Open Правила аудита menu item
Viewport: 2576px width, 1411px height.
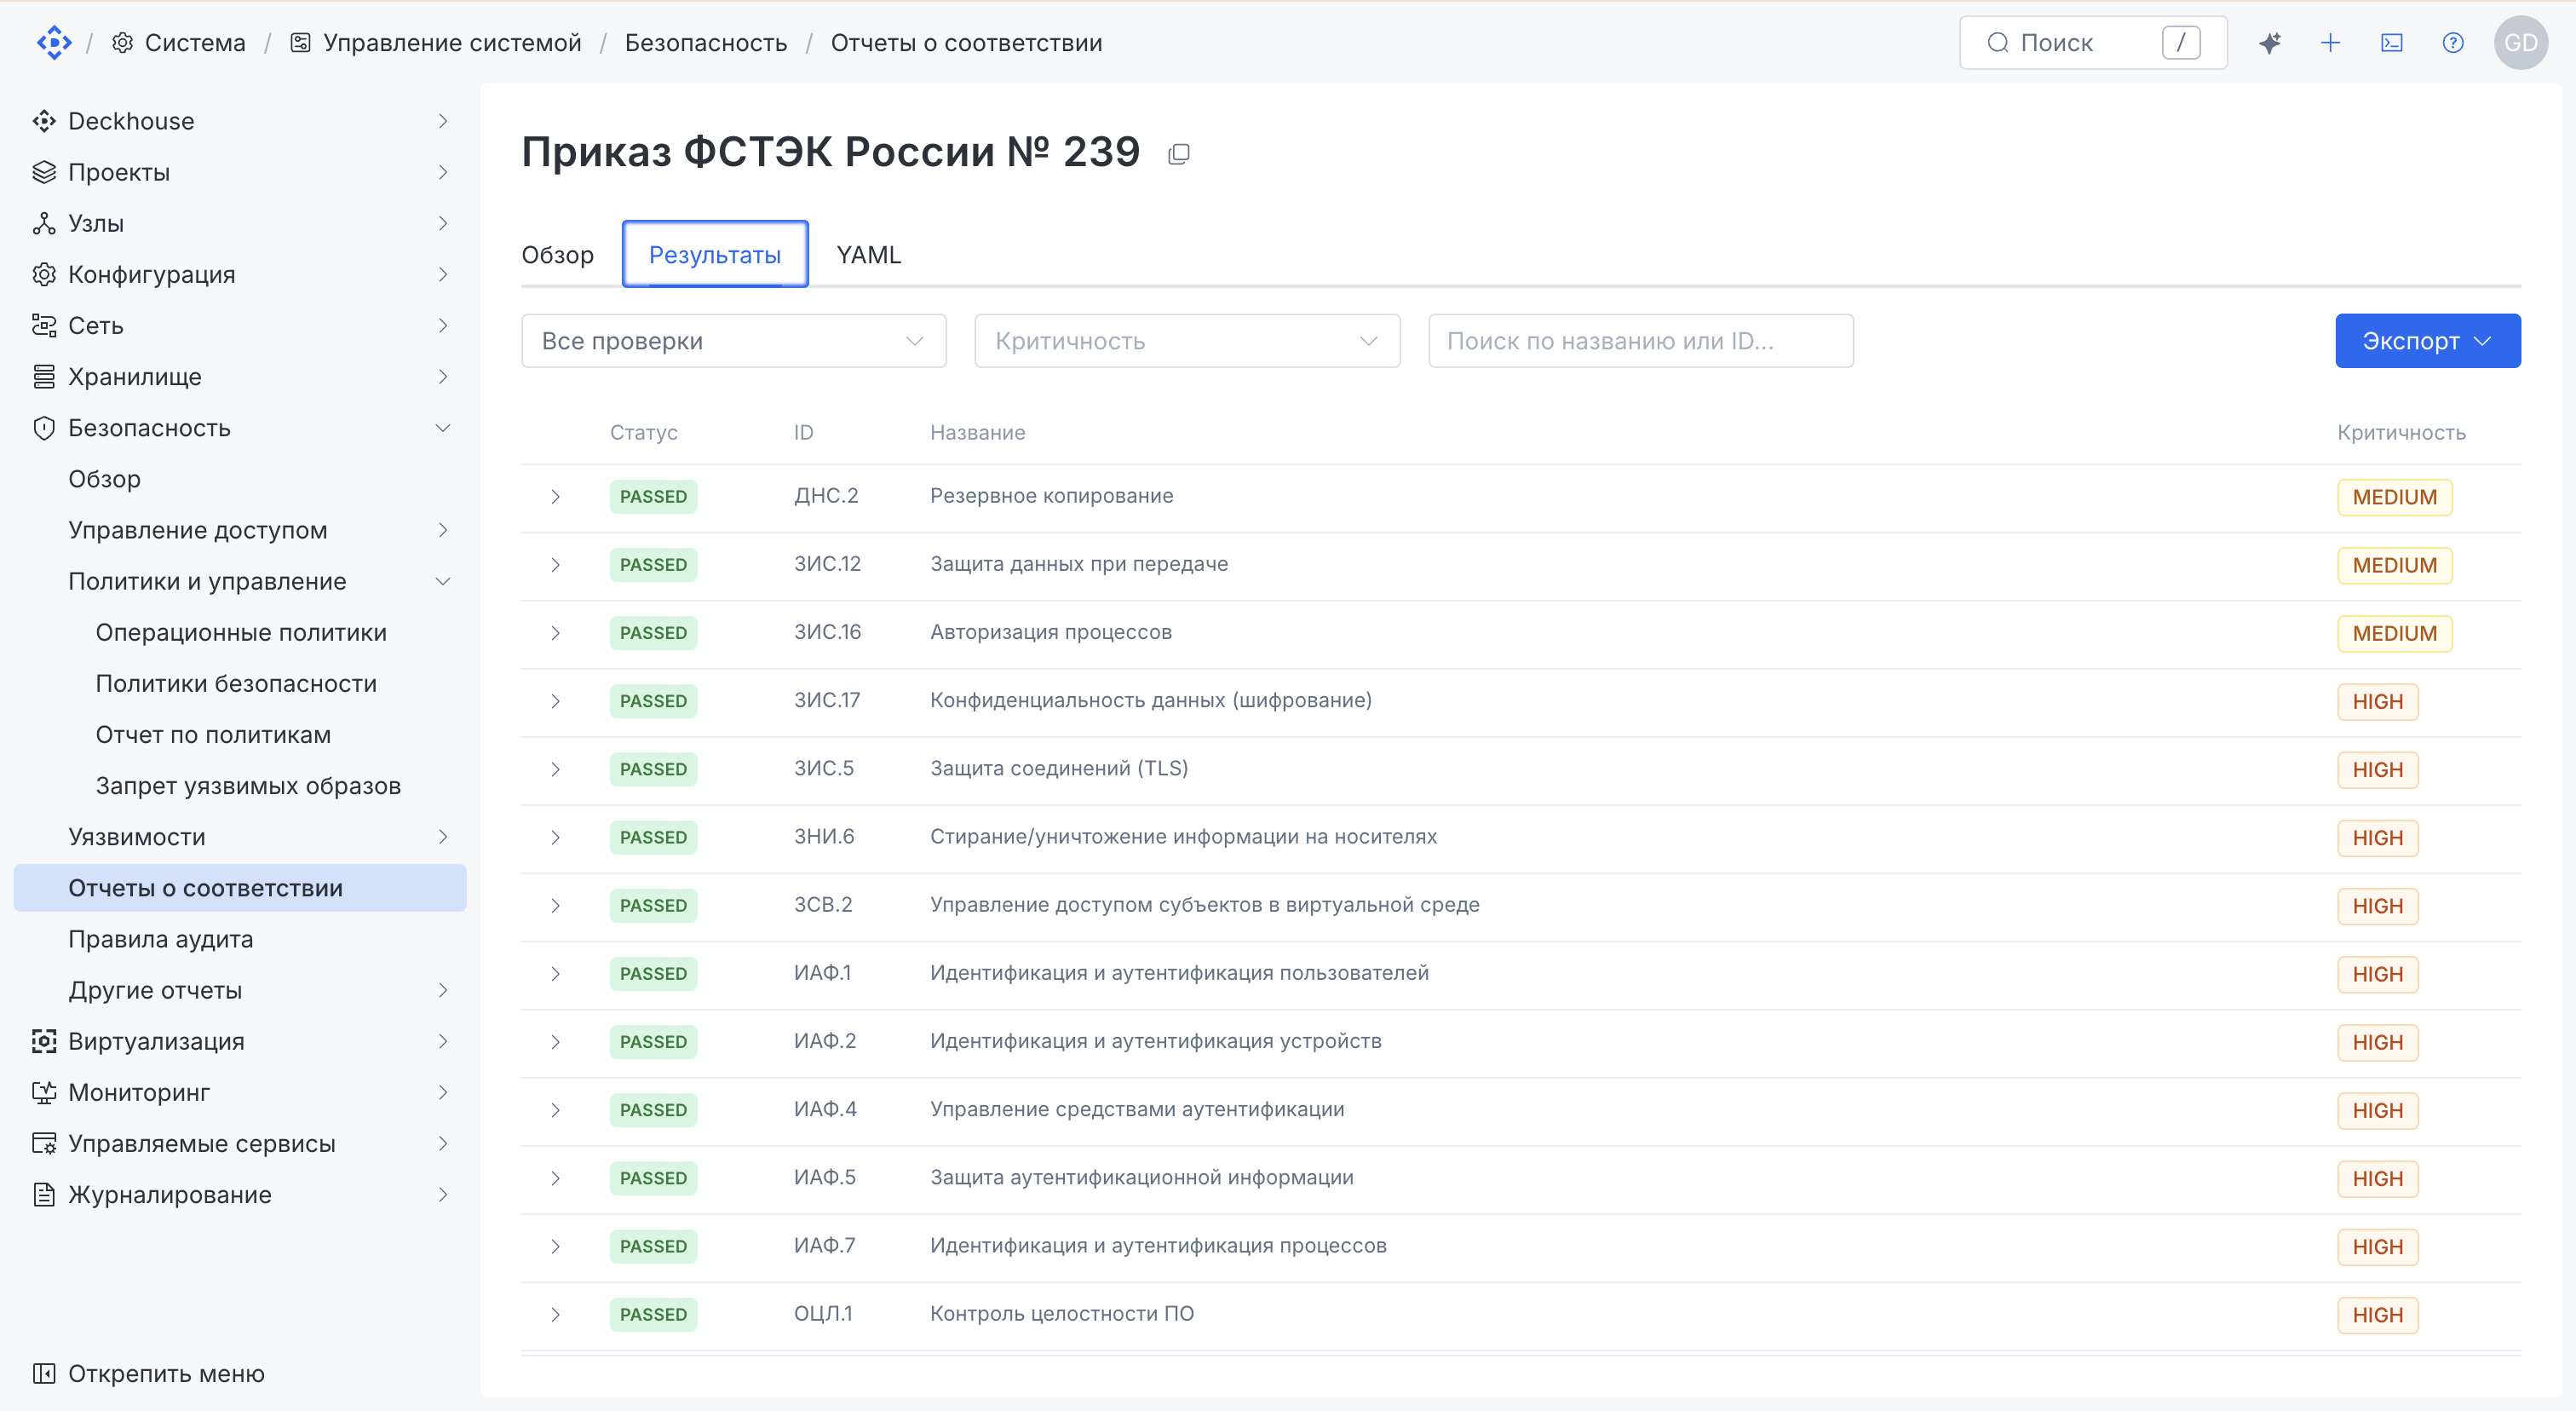(x=161, y=939)
